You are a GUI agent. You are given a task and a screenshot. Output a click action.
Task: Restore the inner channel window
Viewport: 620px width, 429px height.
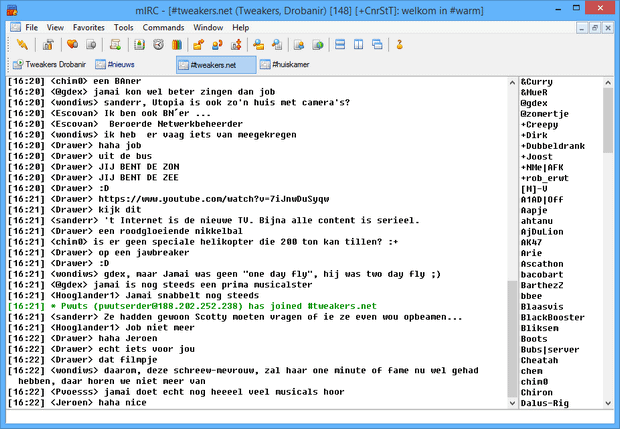coord(595,28)
